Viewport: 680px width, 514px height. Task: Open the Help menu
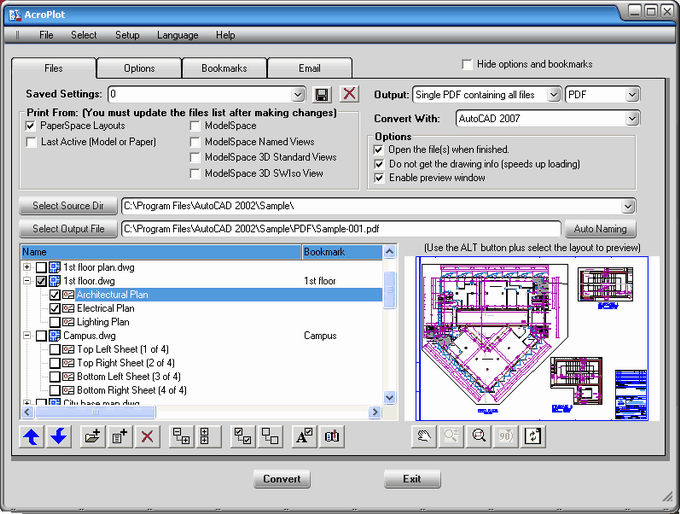tap(226, 35)
